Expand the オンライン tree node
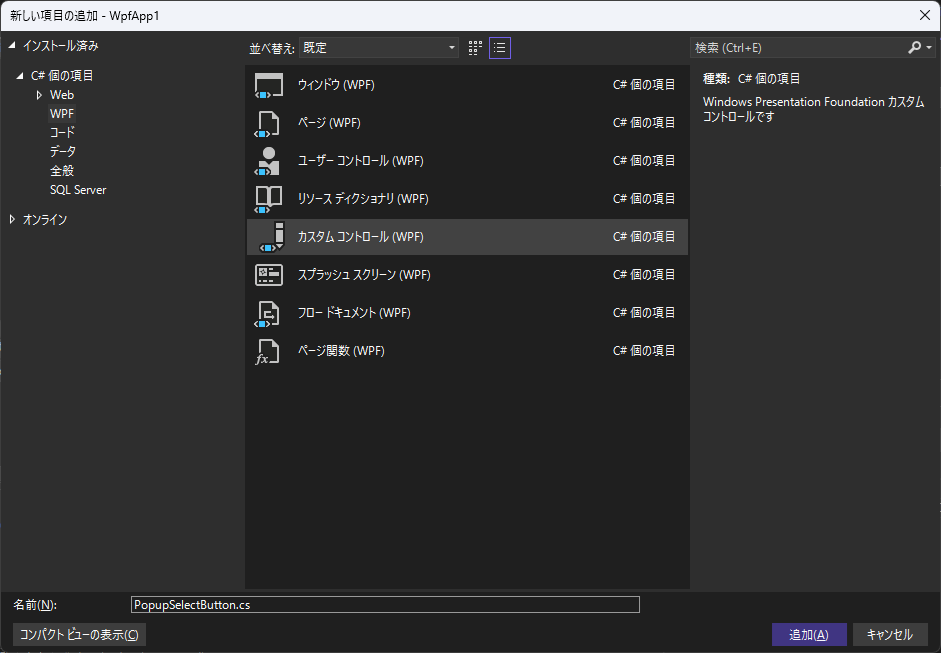Image resolution: width=941 pixels, height=653 pixels. tap(14, 218)
